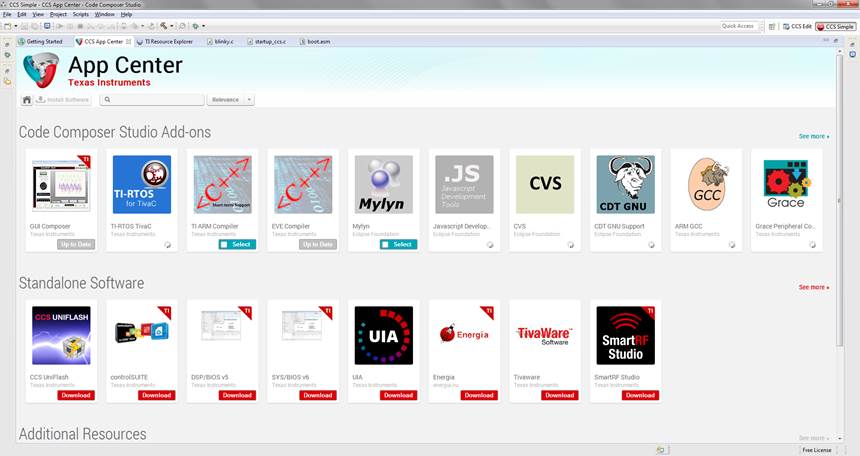Download DSP/BIOS v5
The width and height of the screenshot is (860, 456).
pyautogui.click(x=237, y=395)
